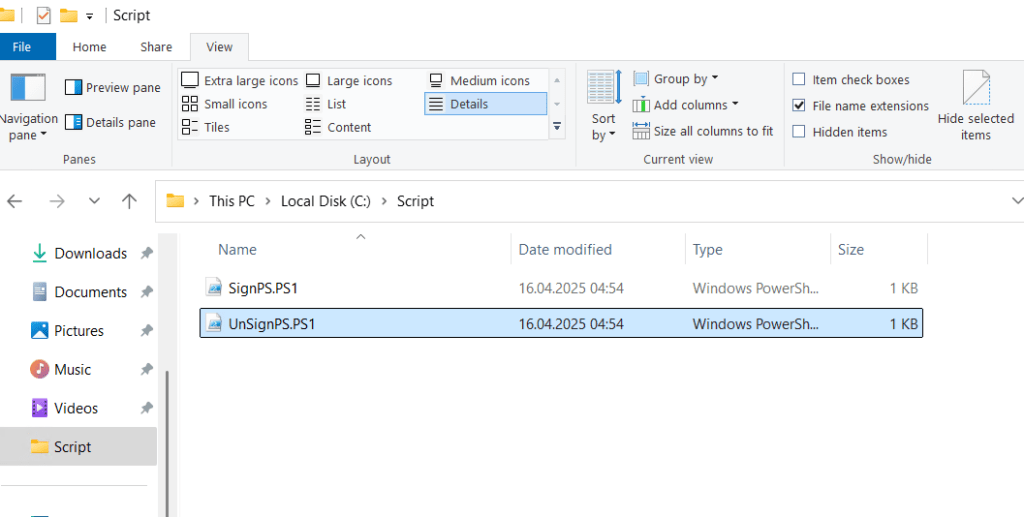The height and width of the screenshot is (517, 1024).
Task: Click Hide selected items icon
Action: click(976, 89)
